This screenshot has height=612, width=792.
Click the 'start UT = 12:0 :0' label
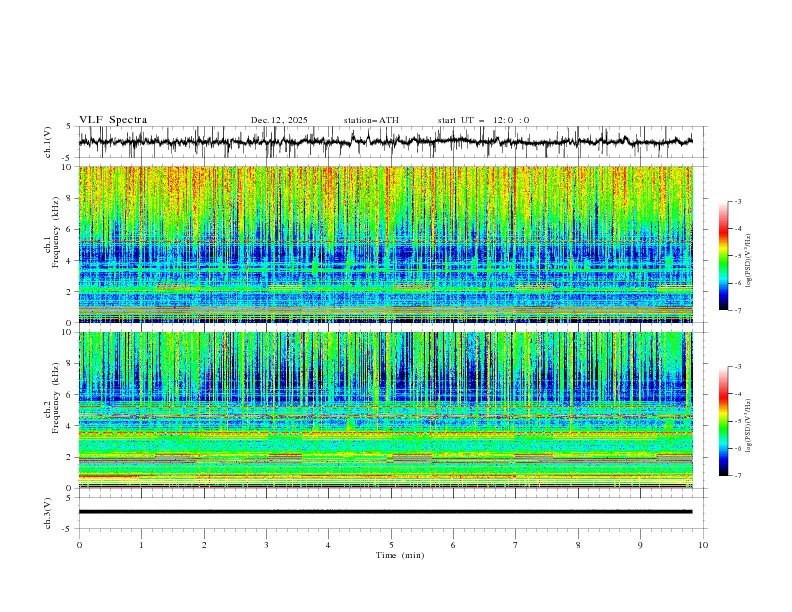483,120
